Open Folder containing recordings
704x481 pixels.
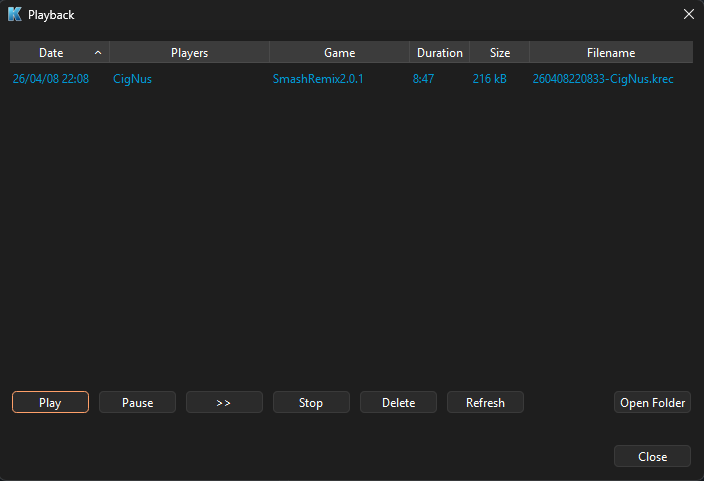652,402
